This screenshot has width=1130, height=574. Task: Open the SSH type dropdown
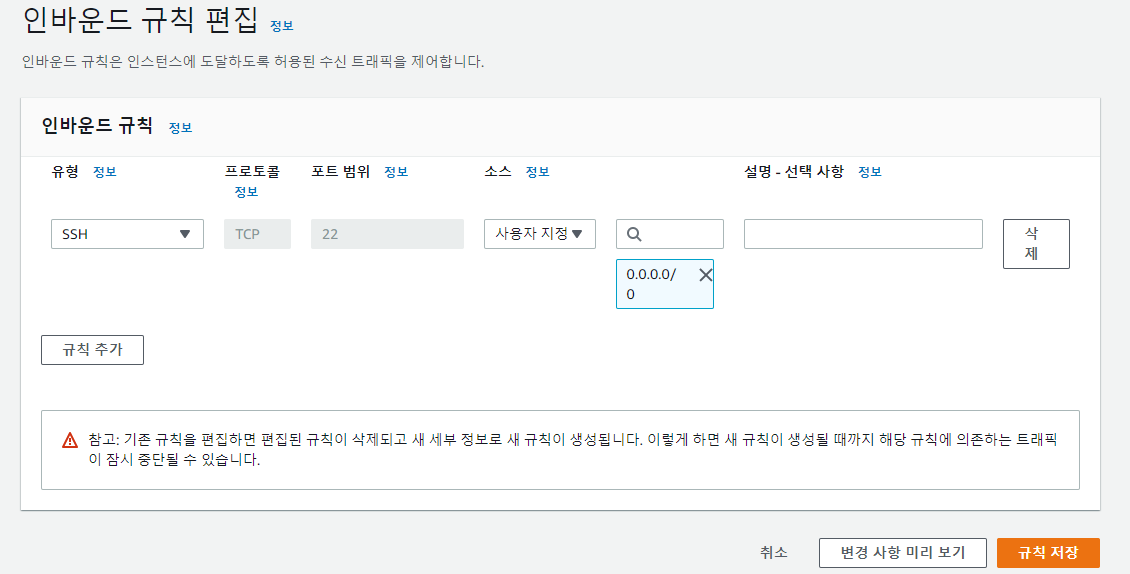pos(128,234)
